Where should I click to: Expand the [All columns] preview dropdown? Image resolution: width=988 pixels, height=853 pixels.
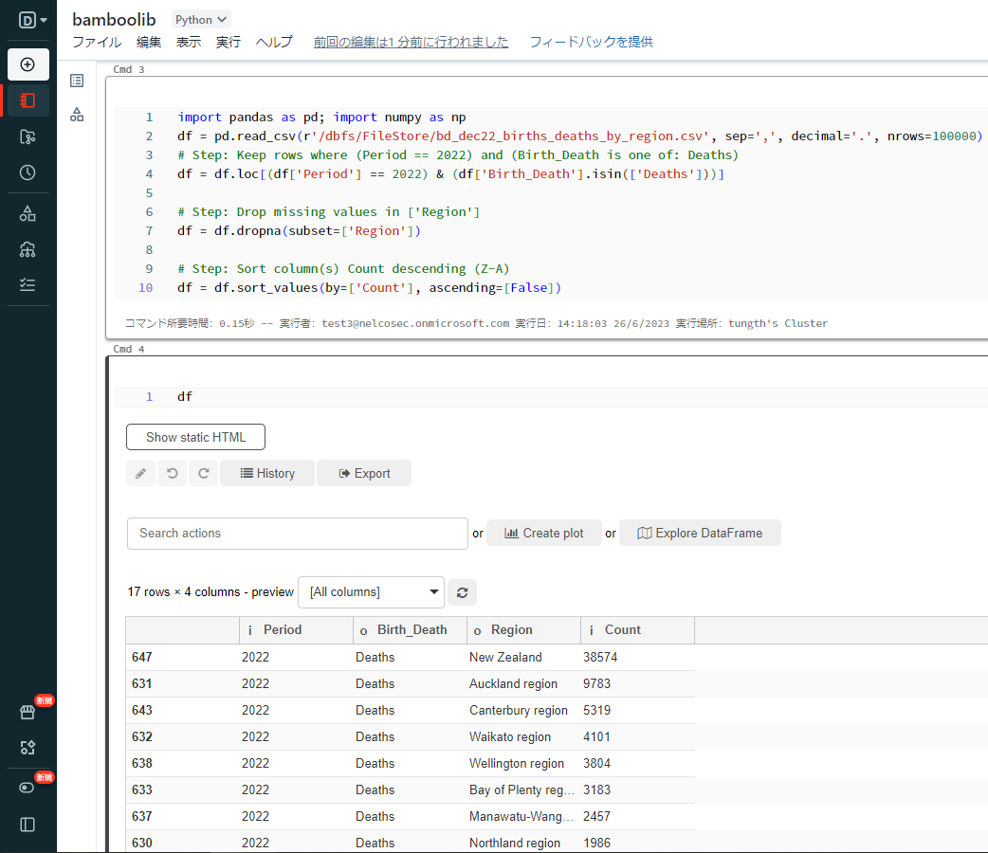(371, 592)
